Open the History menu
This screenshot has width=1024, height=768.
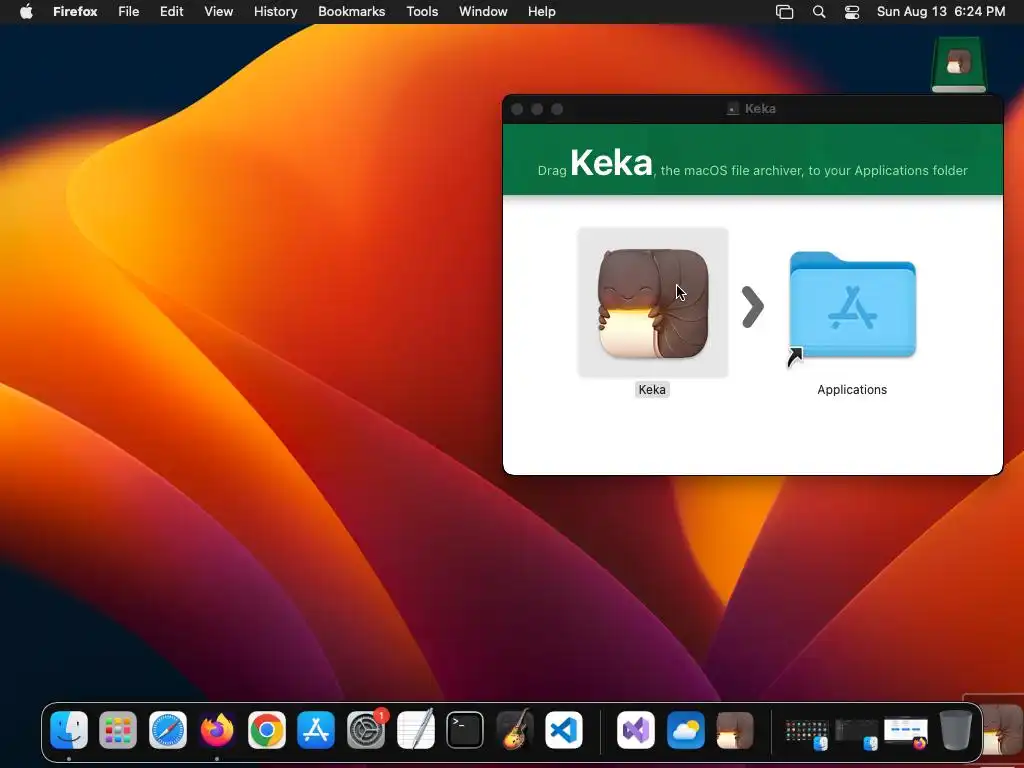(276, 12)
